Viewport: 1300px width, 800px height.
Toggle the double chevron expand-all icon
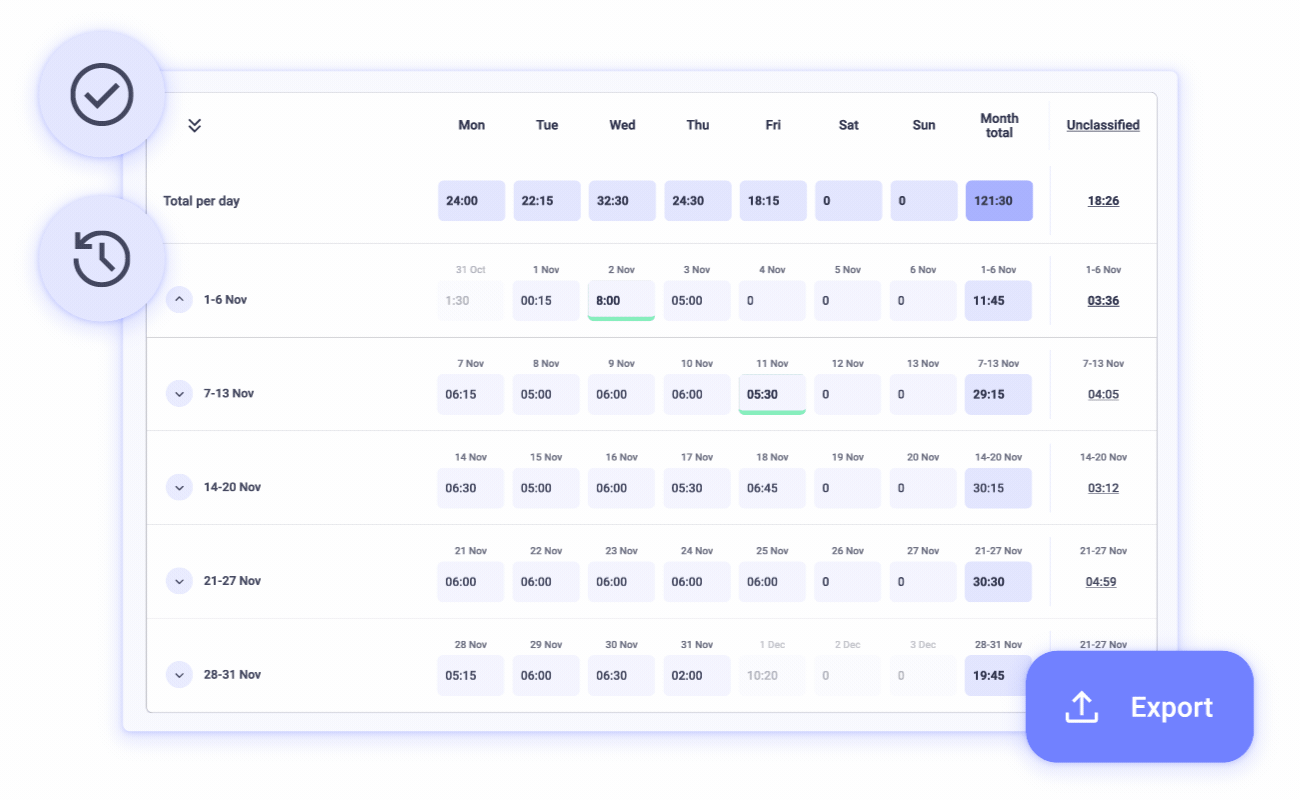195,126
